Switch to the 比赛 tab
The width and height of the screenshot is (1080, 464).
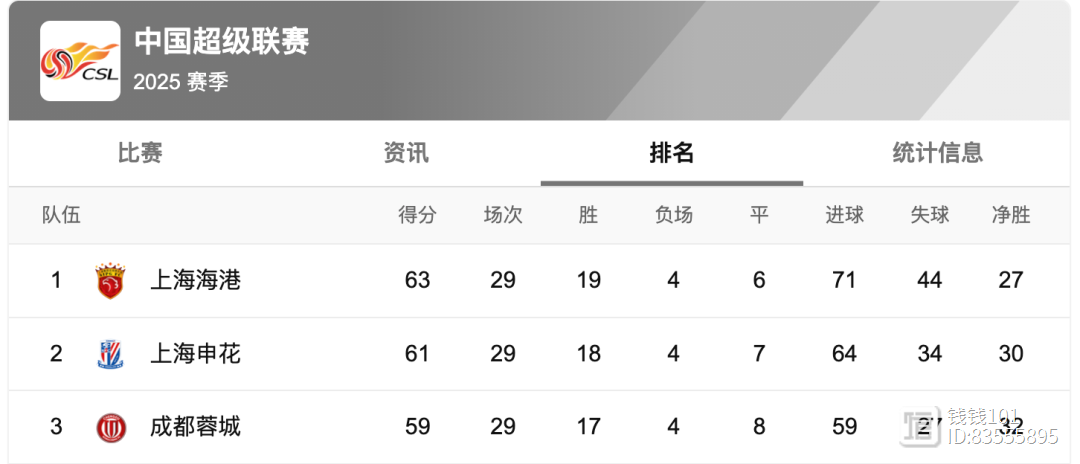pyautogui.click(x=140, y=153)
